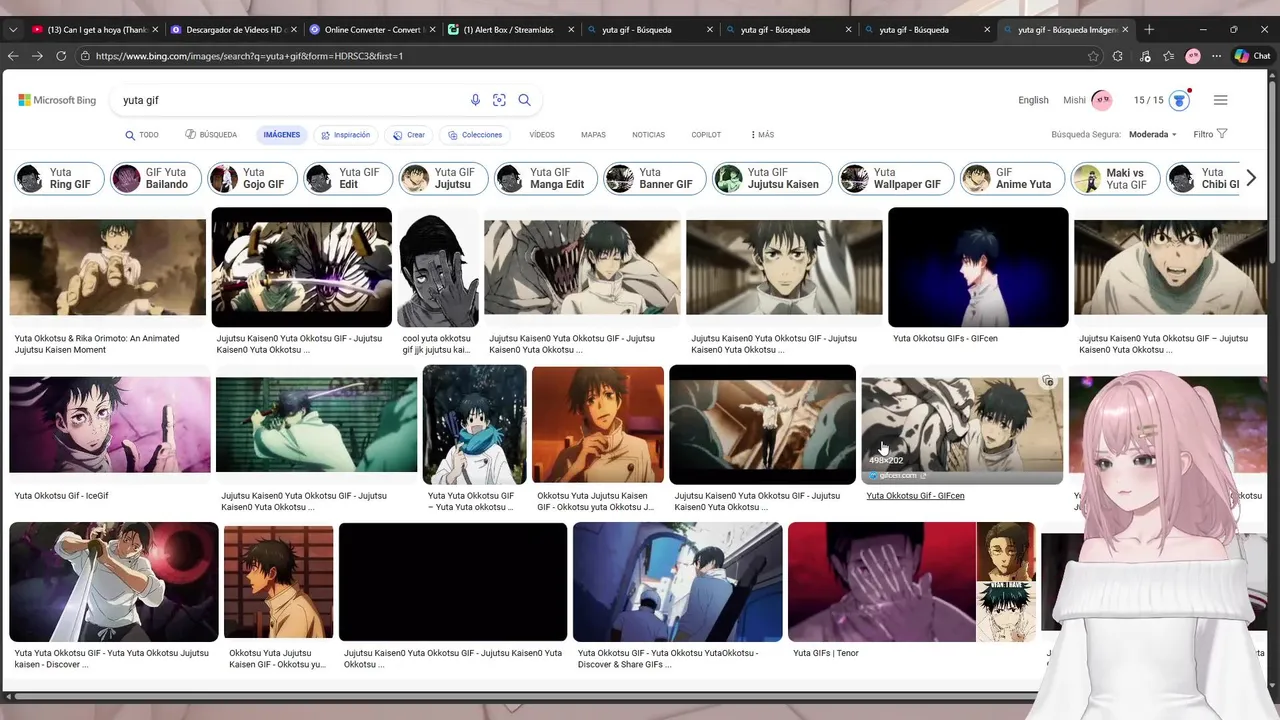Image resolution: width=1280 pixels, height=720 pixels.
Task: Open Yuta Okkotsu & Rika Orimoto thumbnail
Action: pos(108,268)
